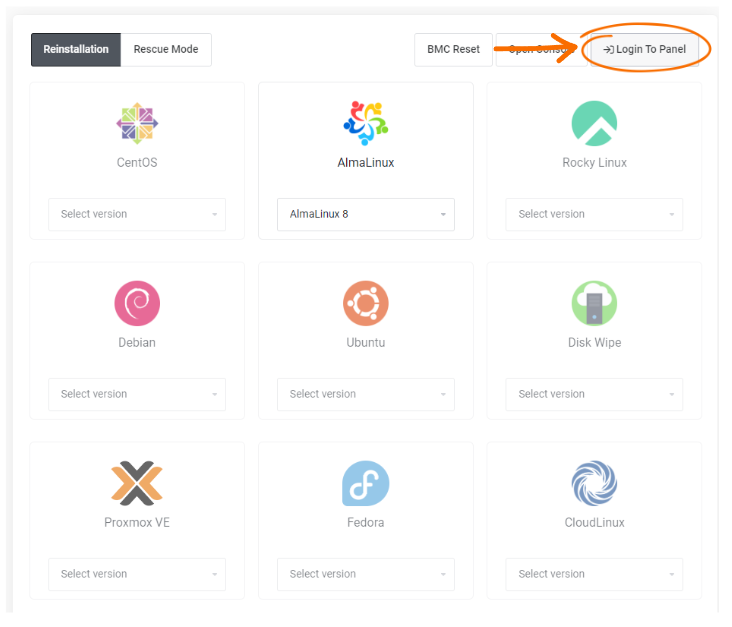Click the CentOS label text

coord(137,162)
